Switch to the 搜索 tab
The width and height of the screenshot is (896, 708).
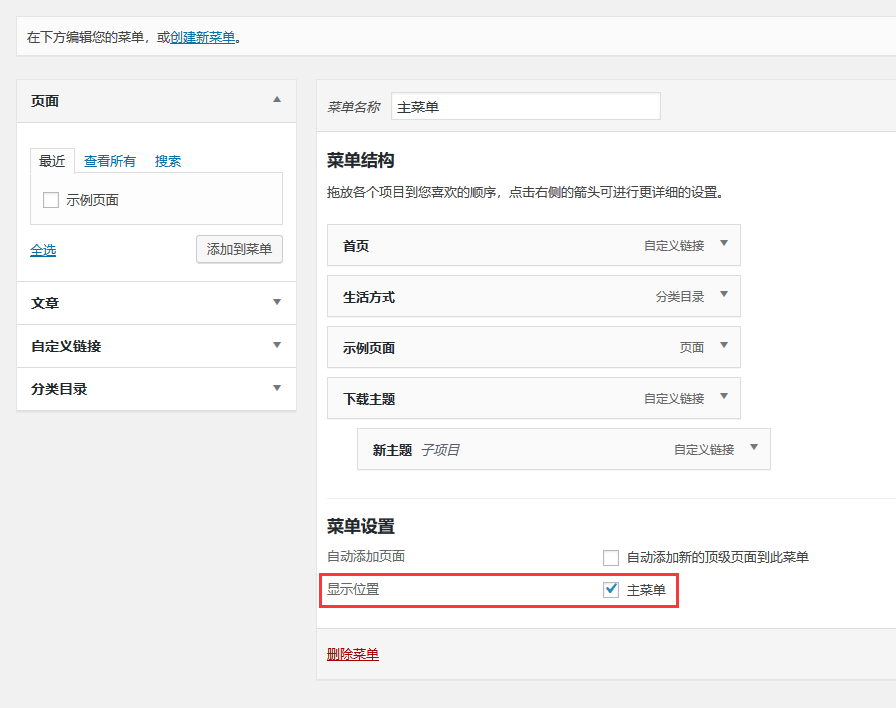point(168,161)
